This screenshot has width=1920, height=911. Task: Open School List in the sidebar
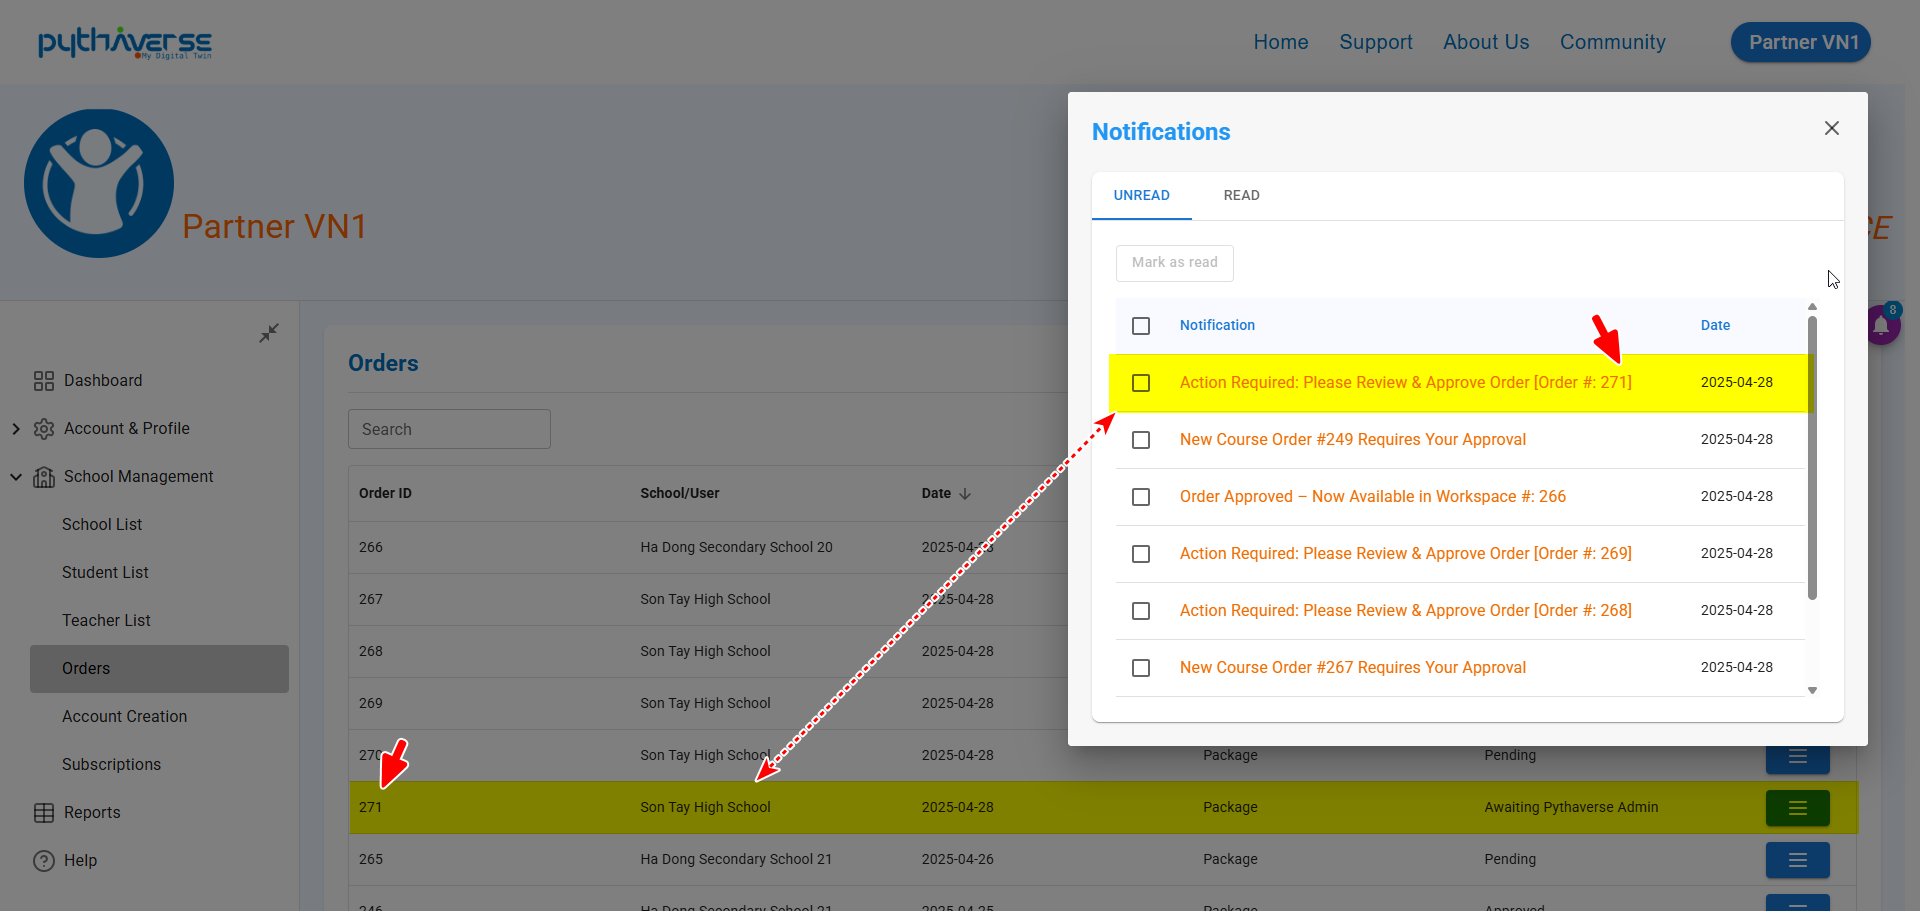pyautogui.click(x=102, y=525)
